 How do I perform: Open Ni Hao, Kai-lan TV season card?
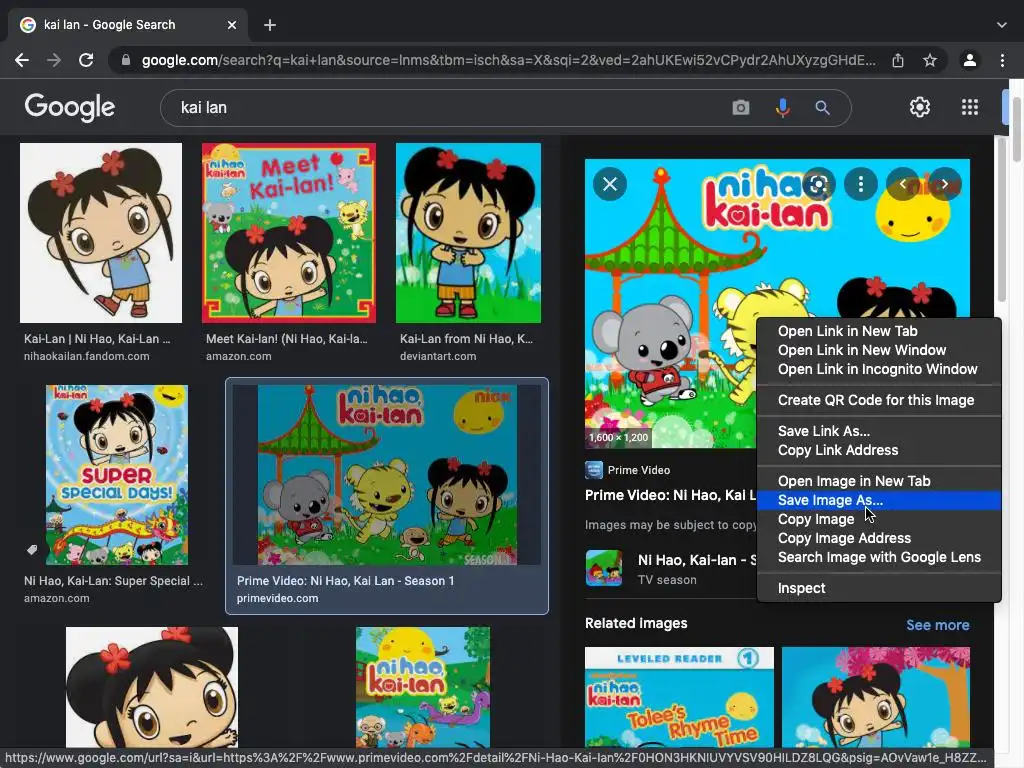(671, 568)
